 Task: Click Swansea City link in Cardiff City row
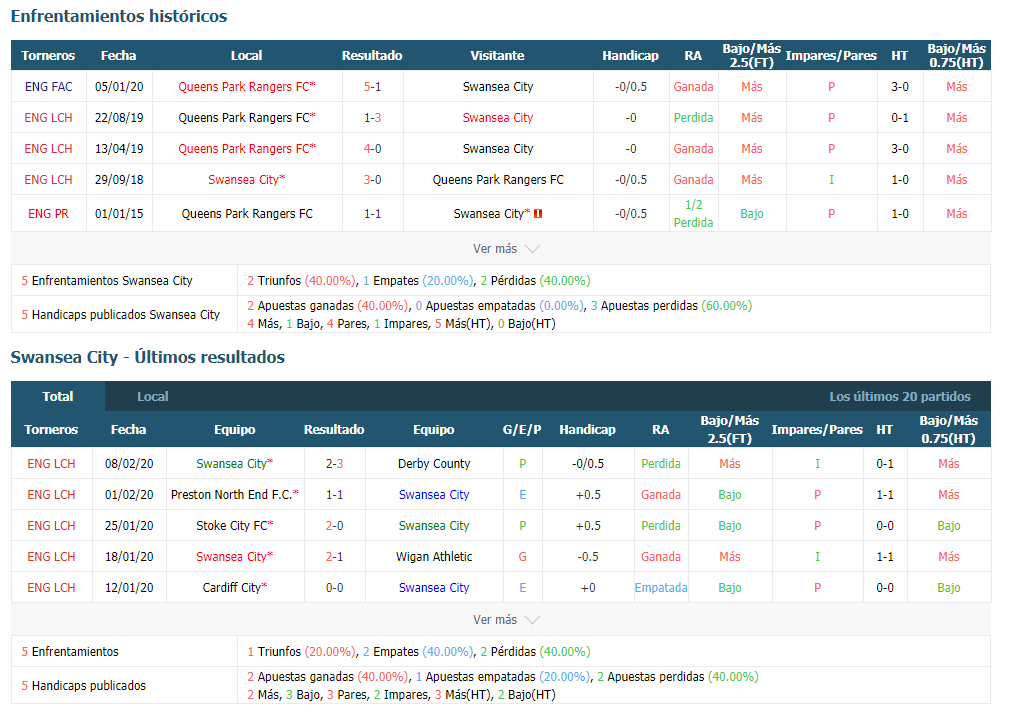pos(434,587)
